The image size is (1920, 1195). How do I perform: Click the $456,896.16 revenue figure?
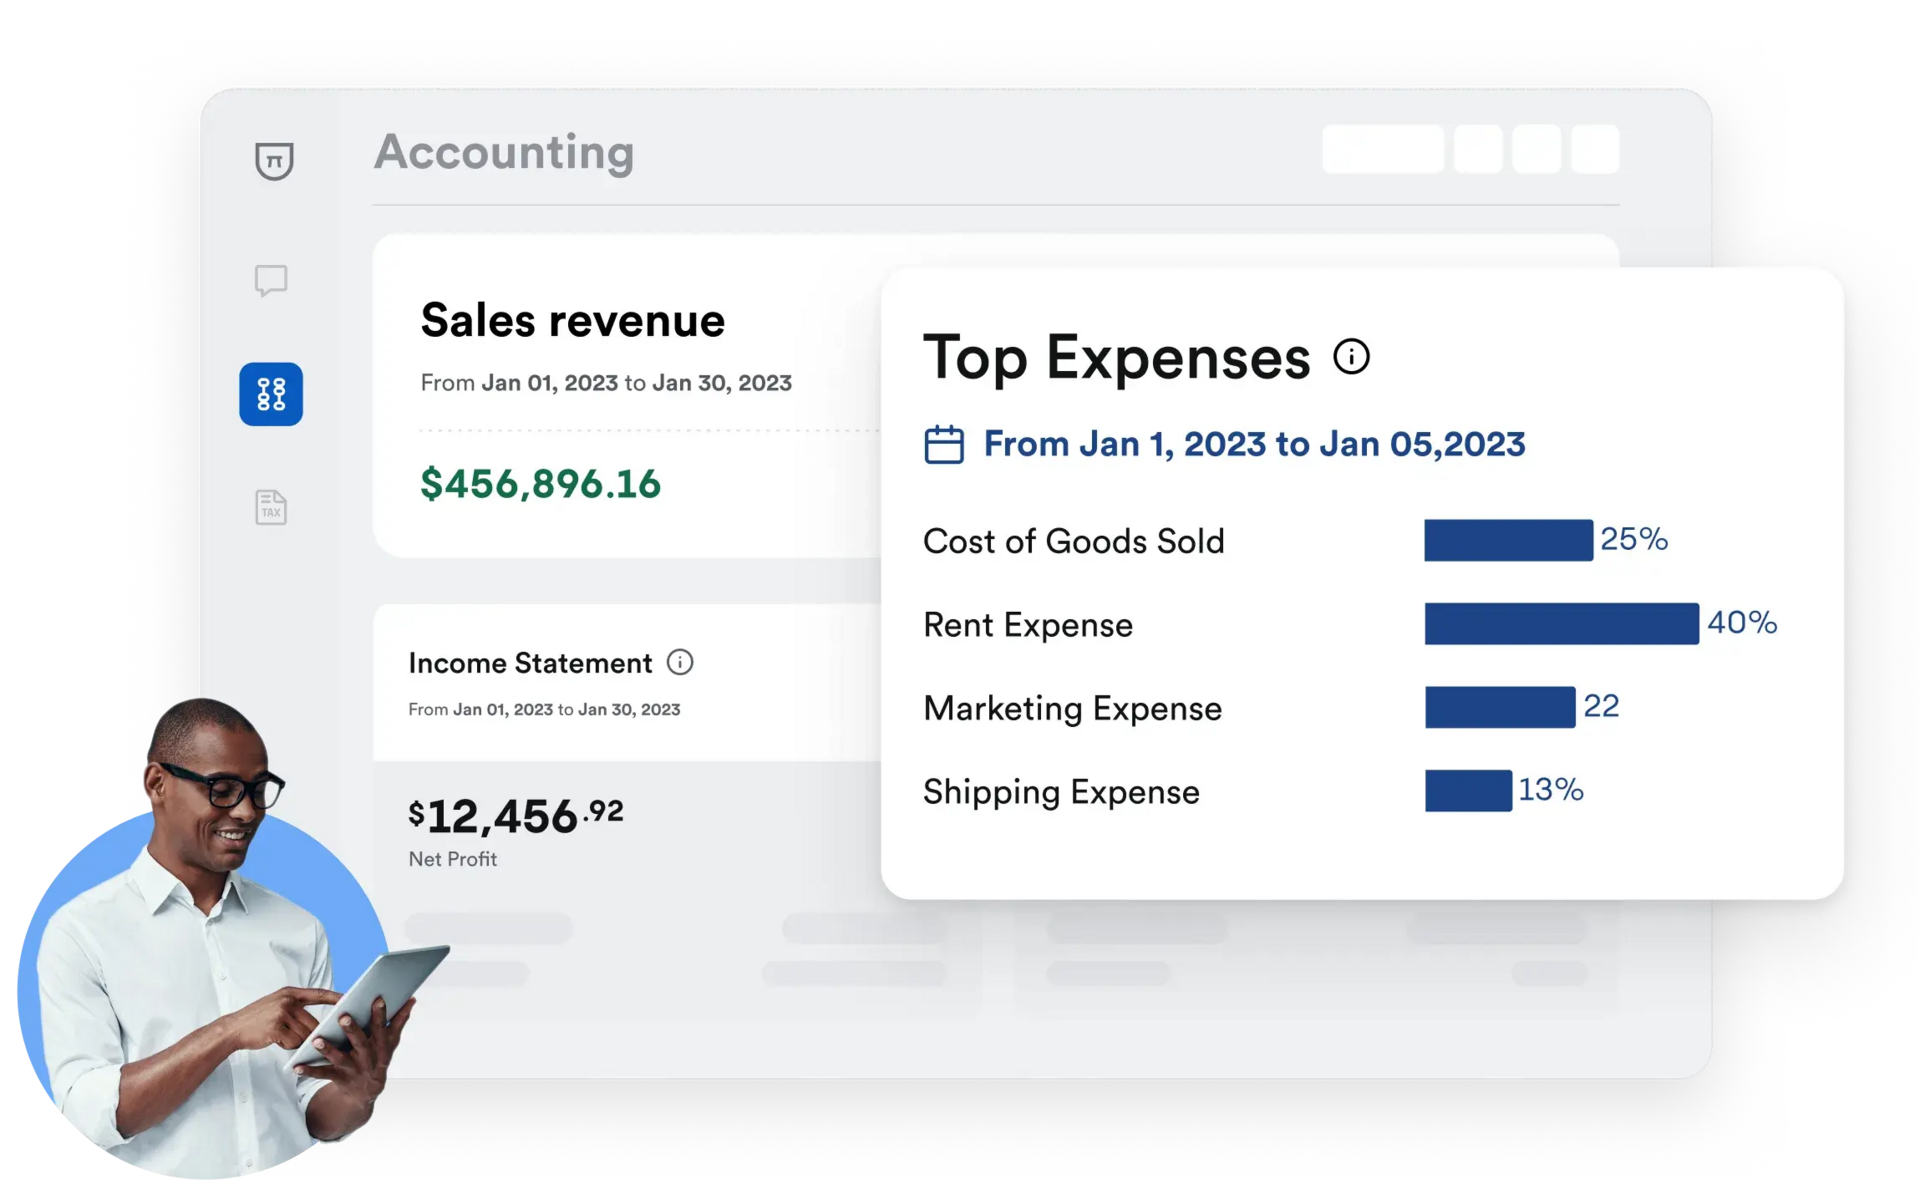[x=540, y=484]
